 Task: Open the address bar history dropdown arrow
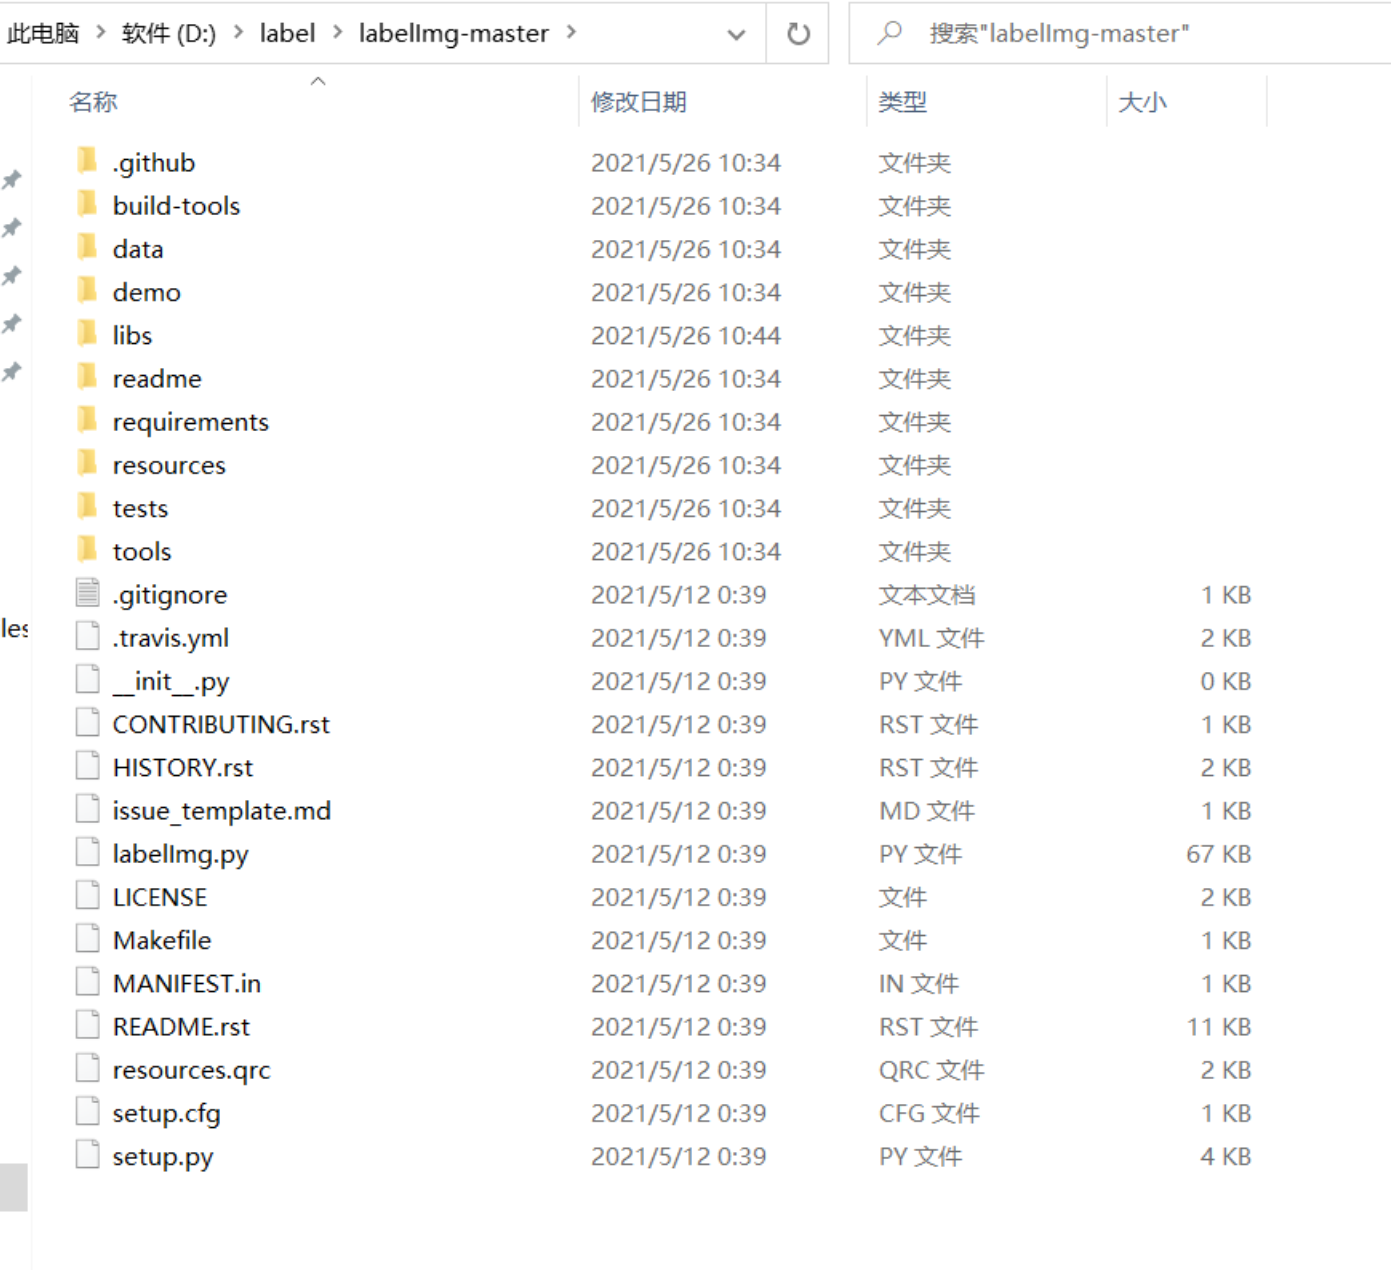[x=737, y=35]
